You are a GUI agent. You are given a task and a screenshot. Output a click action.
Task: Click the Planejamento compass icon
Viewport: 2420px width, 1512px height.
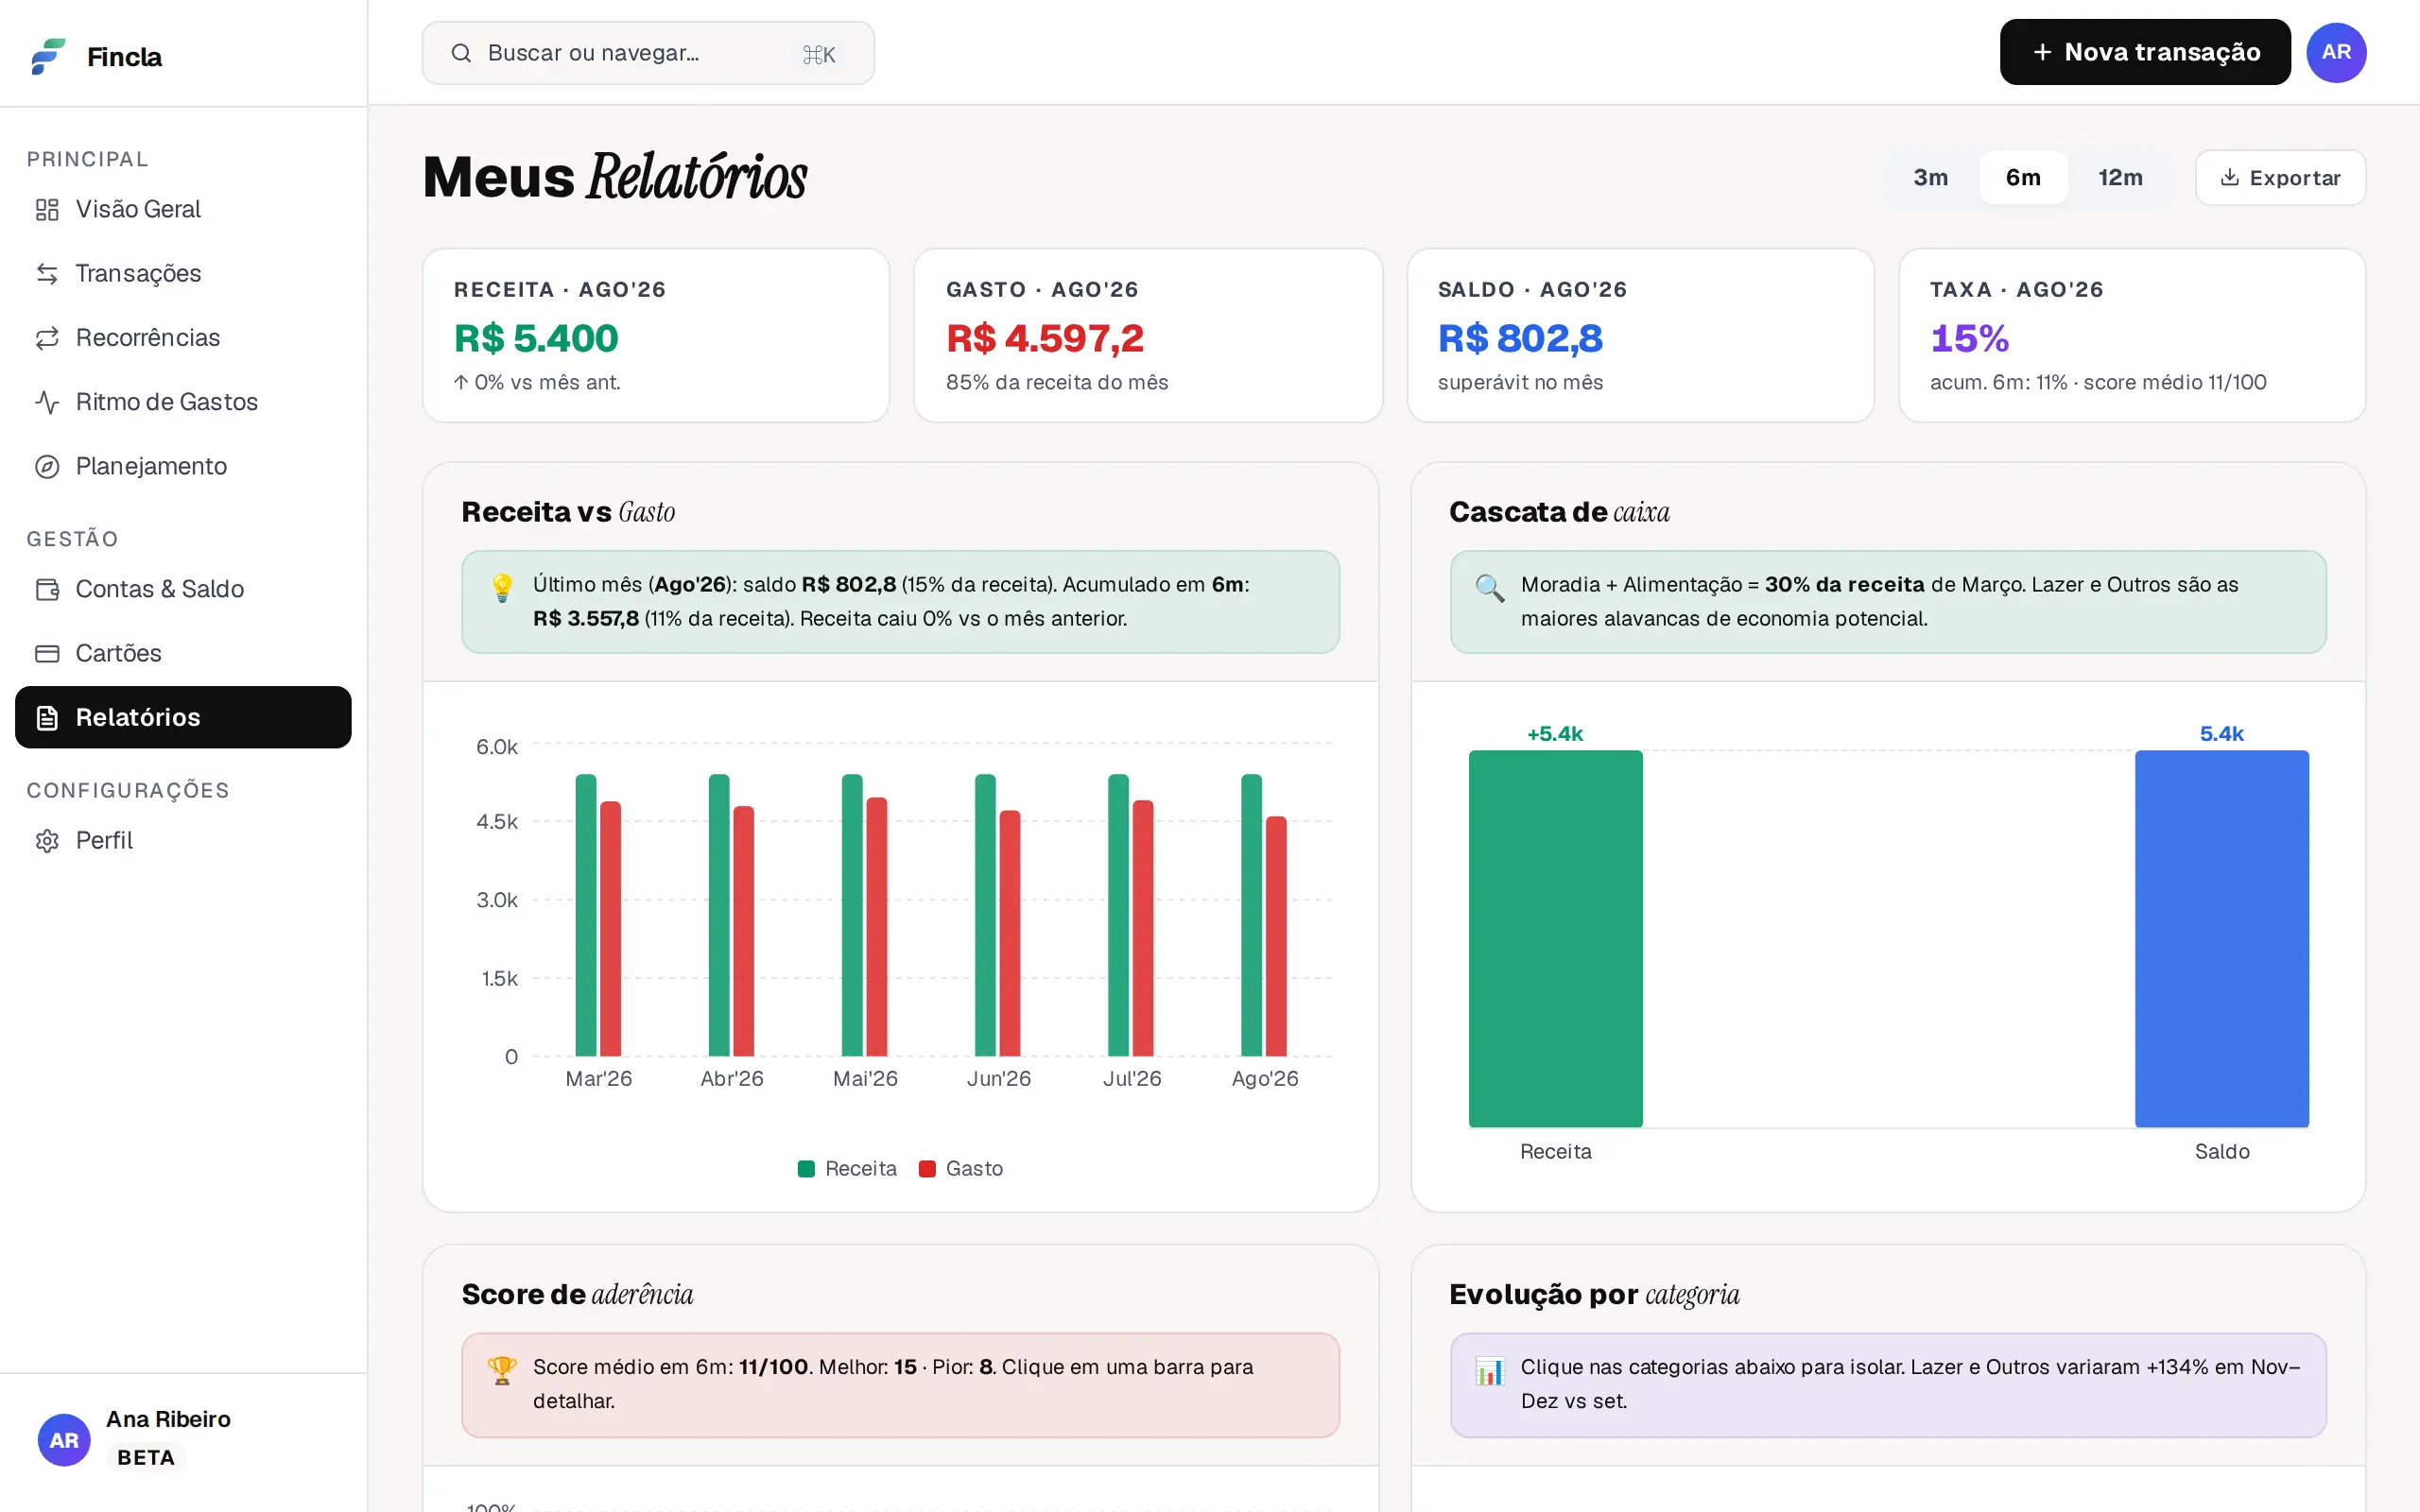(47, 466)
